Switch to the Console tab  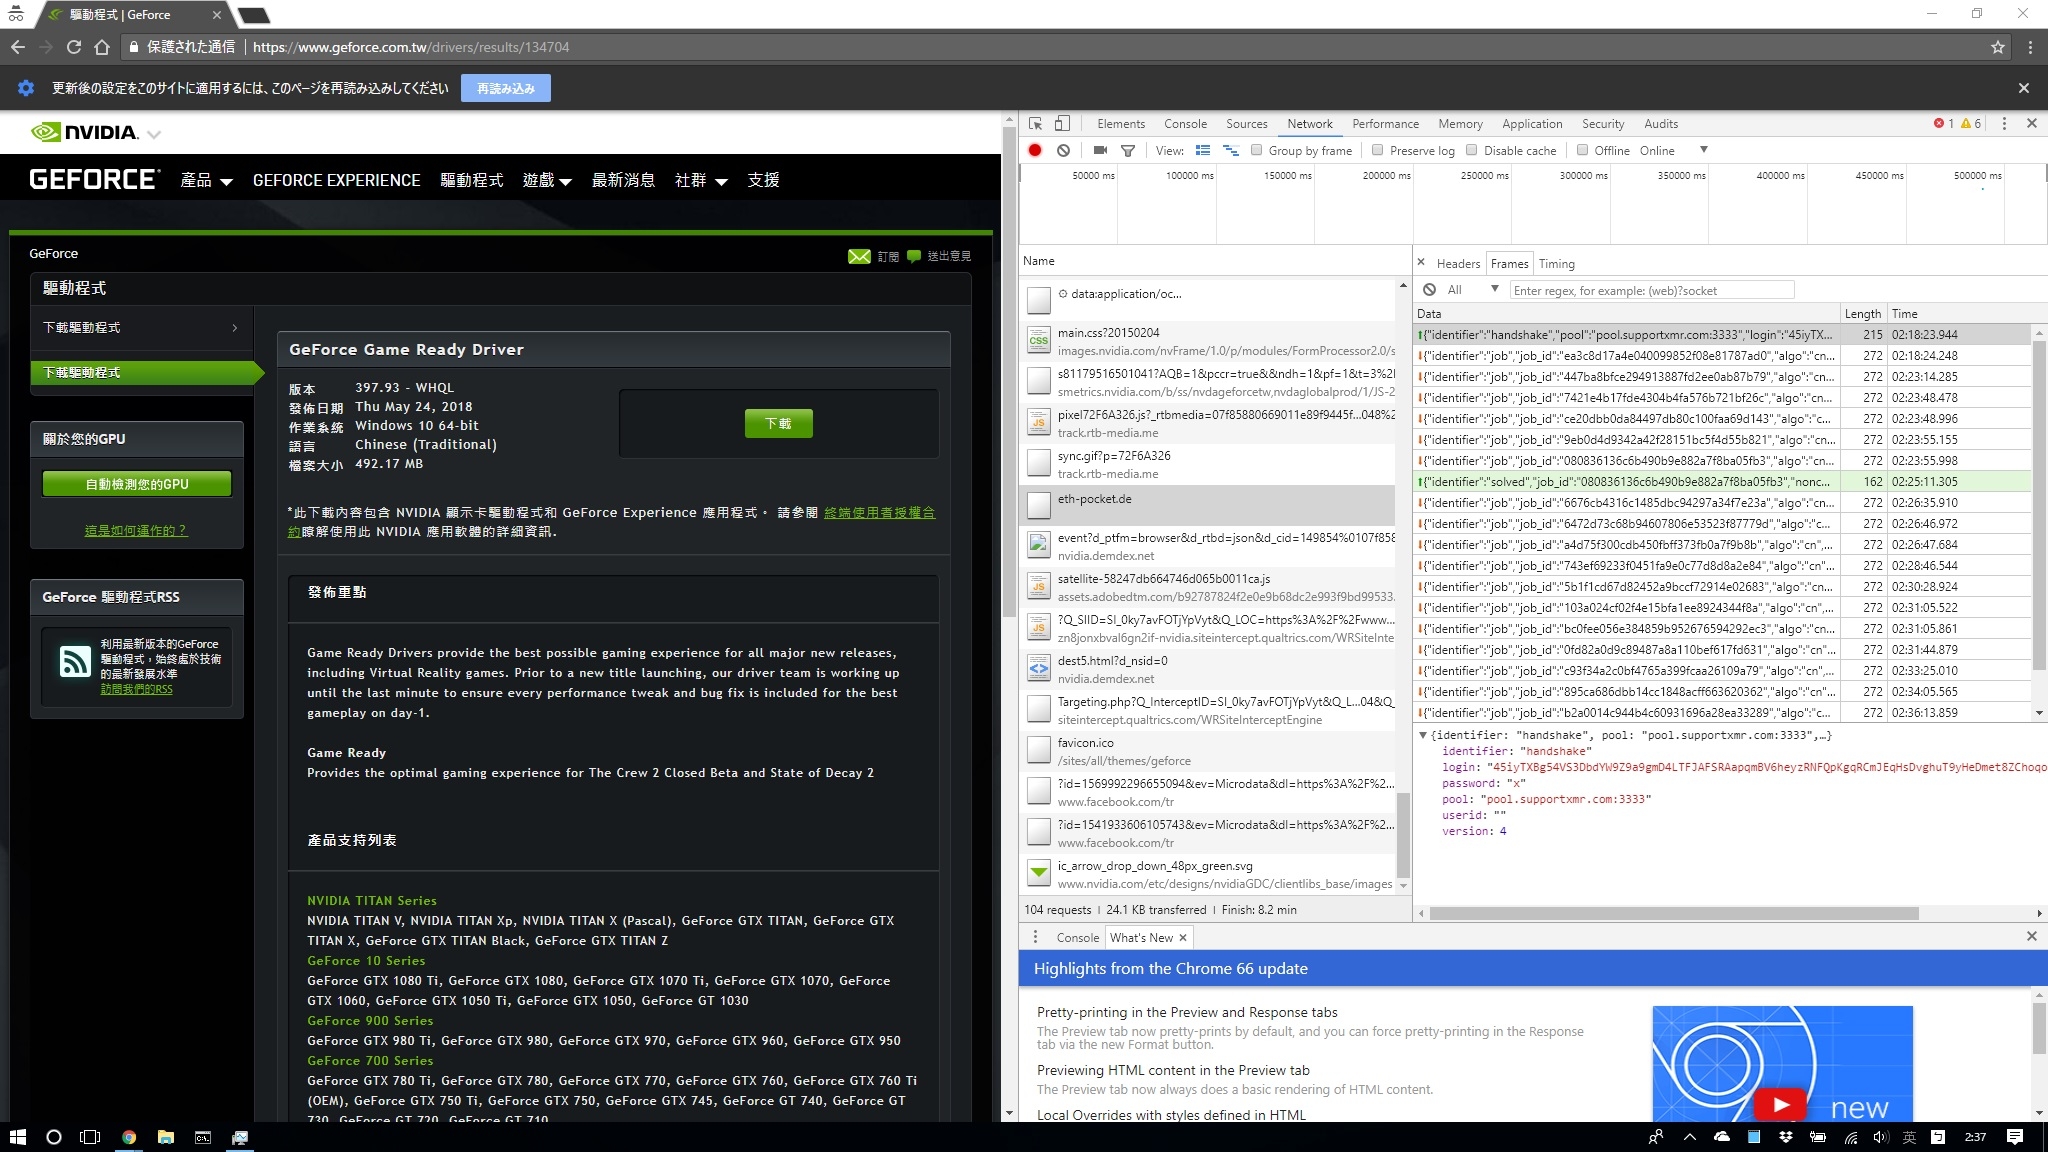pyautogui.click(x=1185, y=124)
